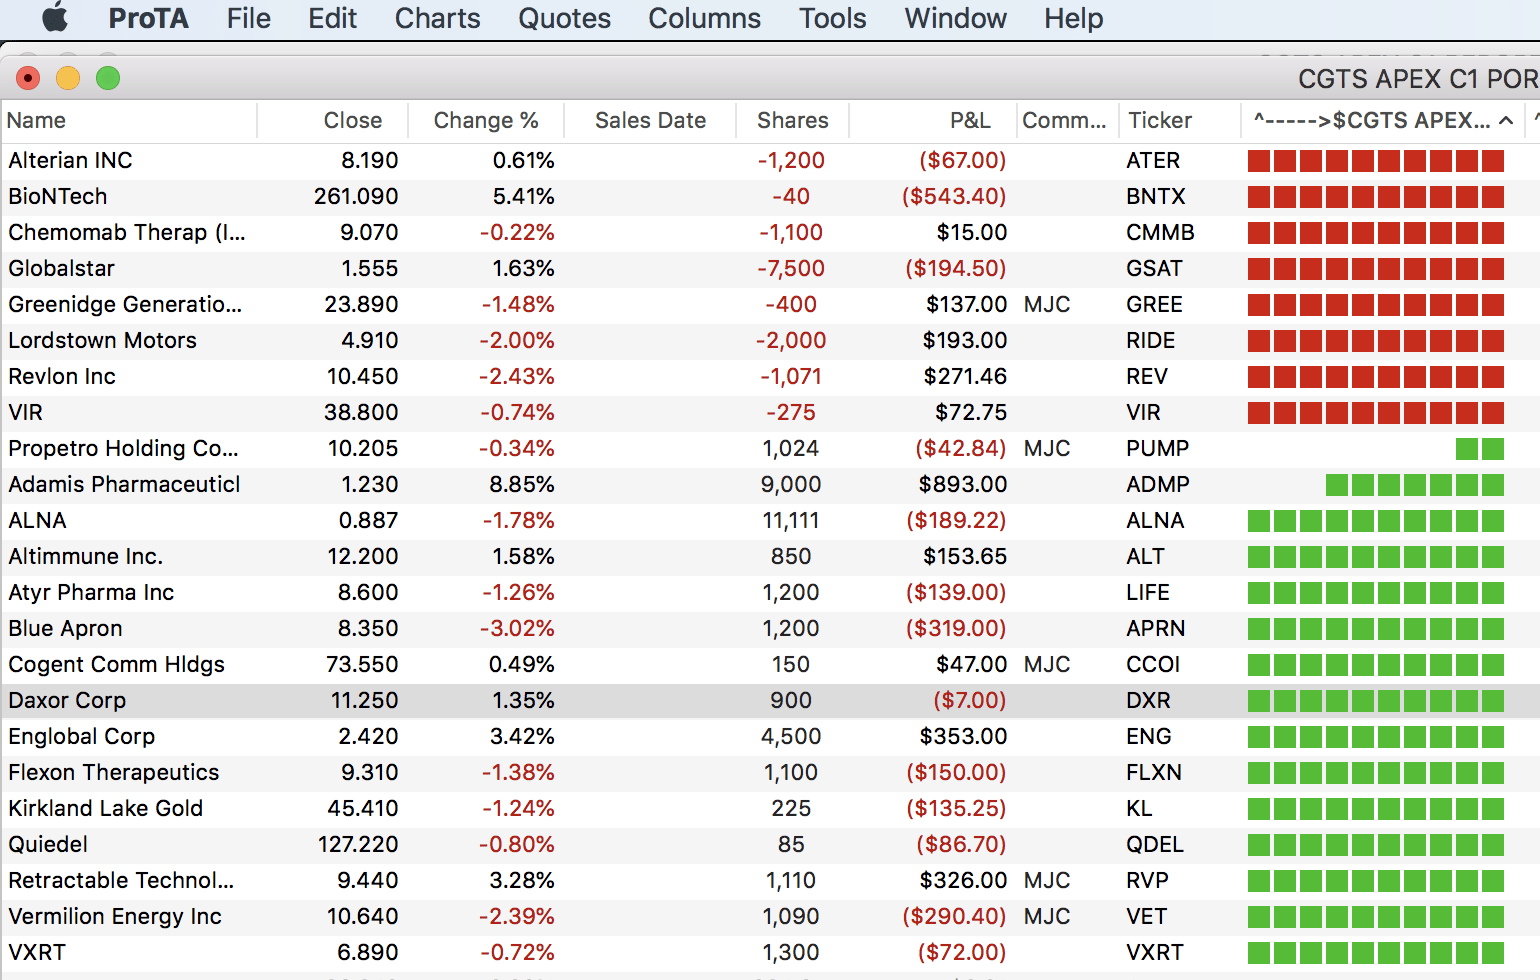
Task: Click the ADMP ticker cell
Action: (1158, 485)
